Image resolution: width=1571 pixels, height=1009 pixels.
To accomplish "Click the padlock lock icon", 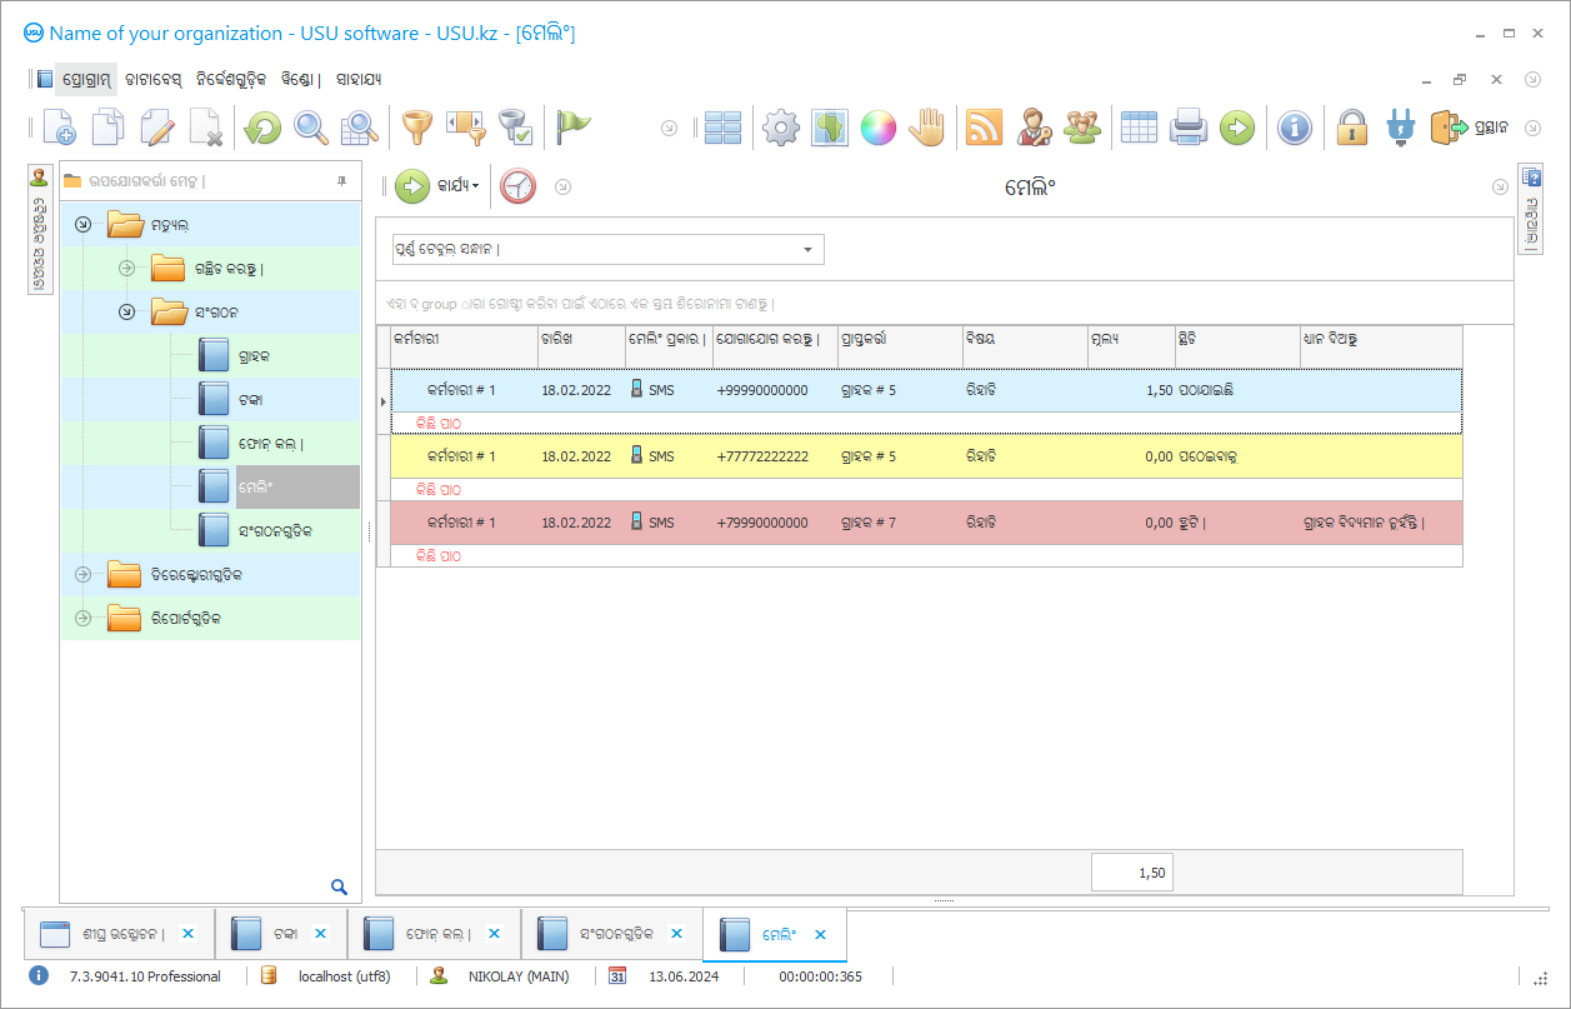I will point(1351,128).
